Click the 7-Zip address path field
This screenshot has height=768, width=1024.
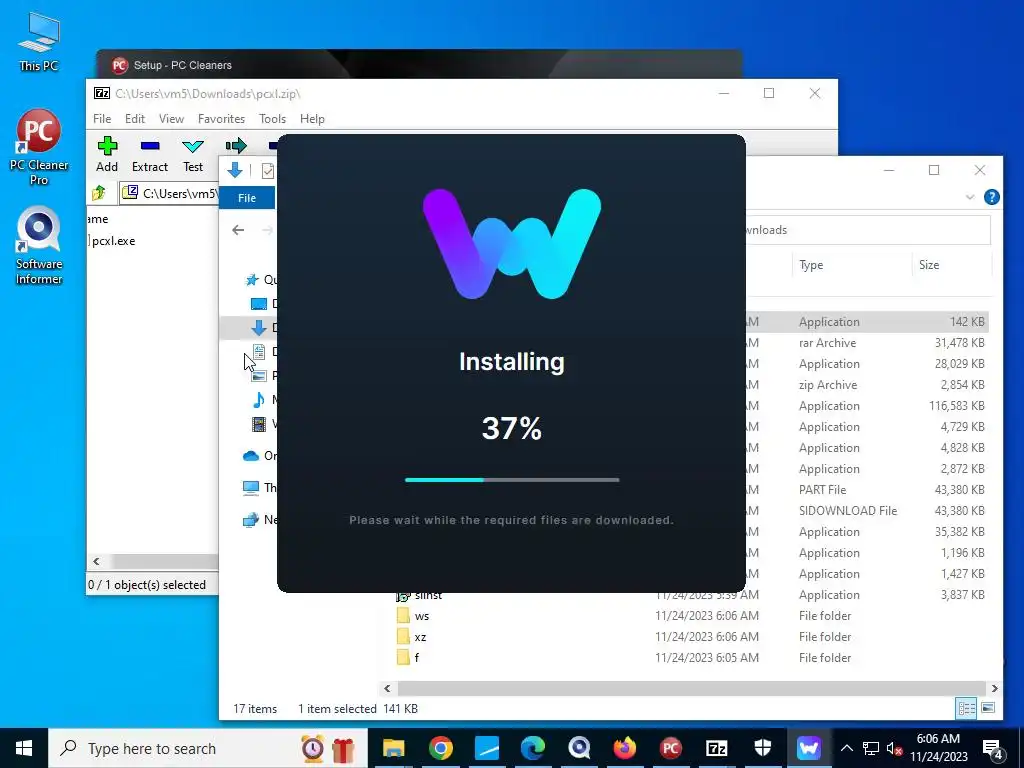pos(170,193)
